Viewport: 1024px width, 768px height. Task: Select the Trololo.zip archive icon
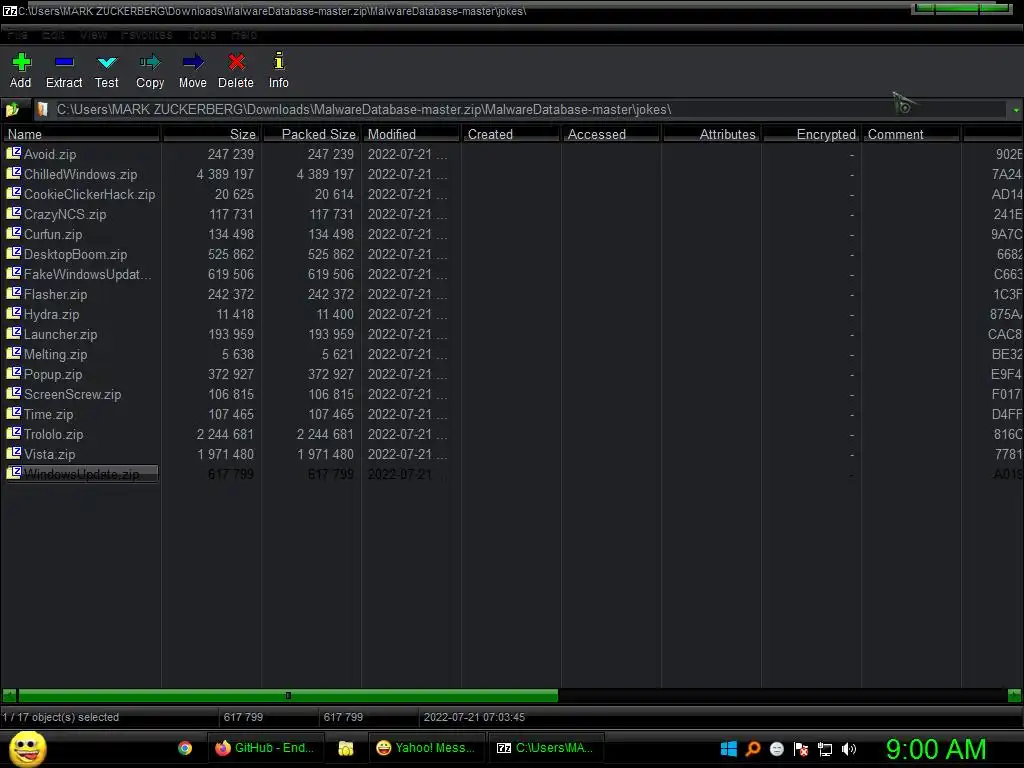14,434
